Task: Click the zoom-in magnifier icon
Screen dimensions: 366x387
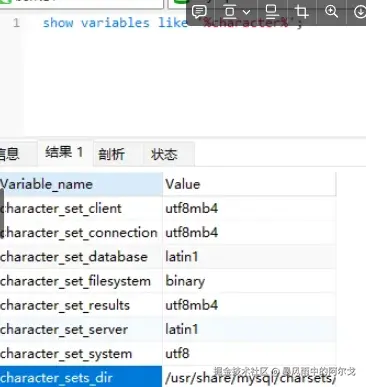Action: tap(331, 12)
